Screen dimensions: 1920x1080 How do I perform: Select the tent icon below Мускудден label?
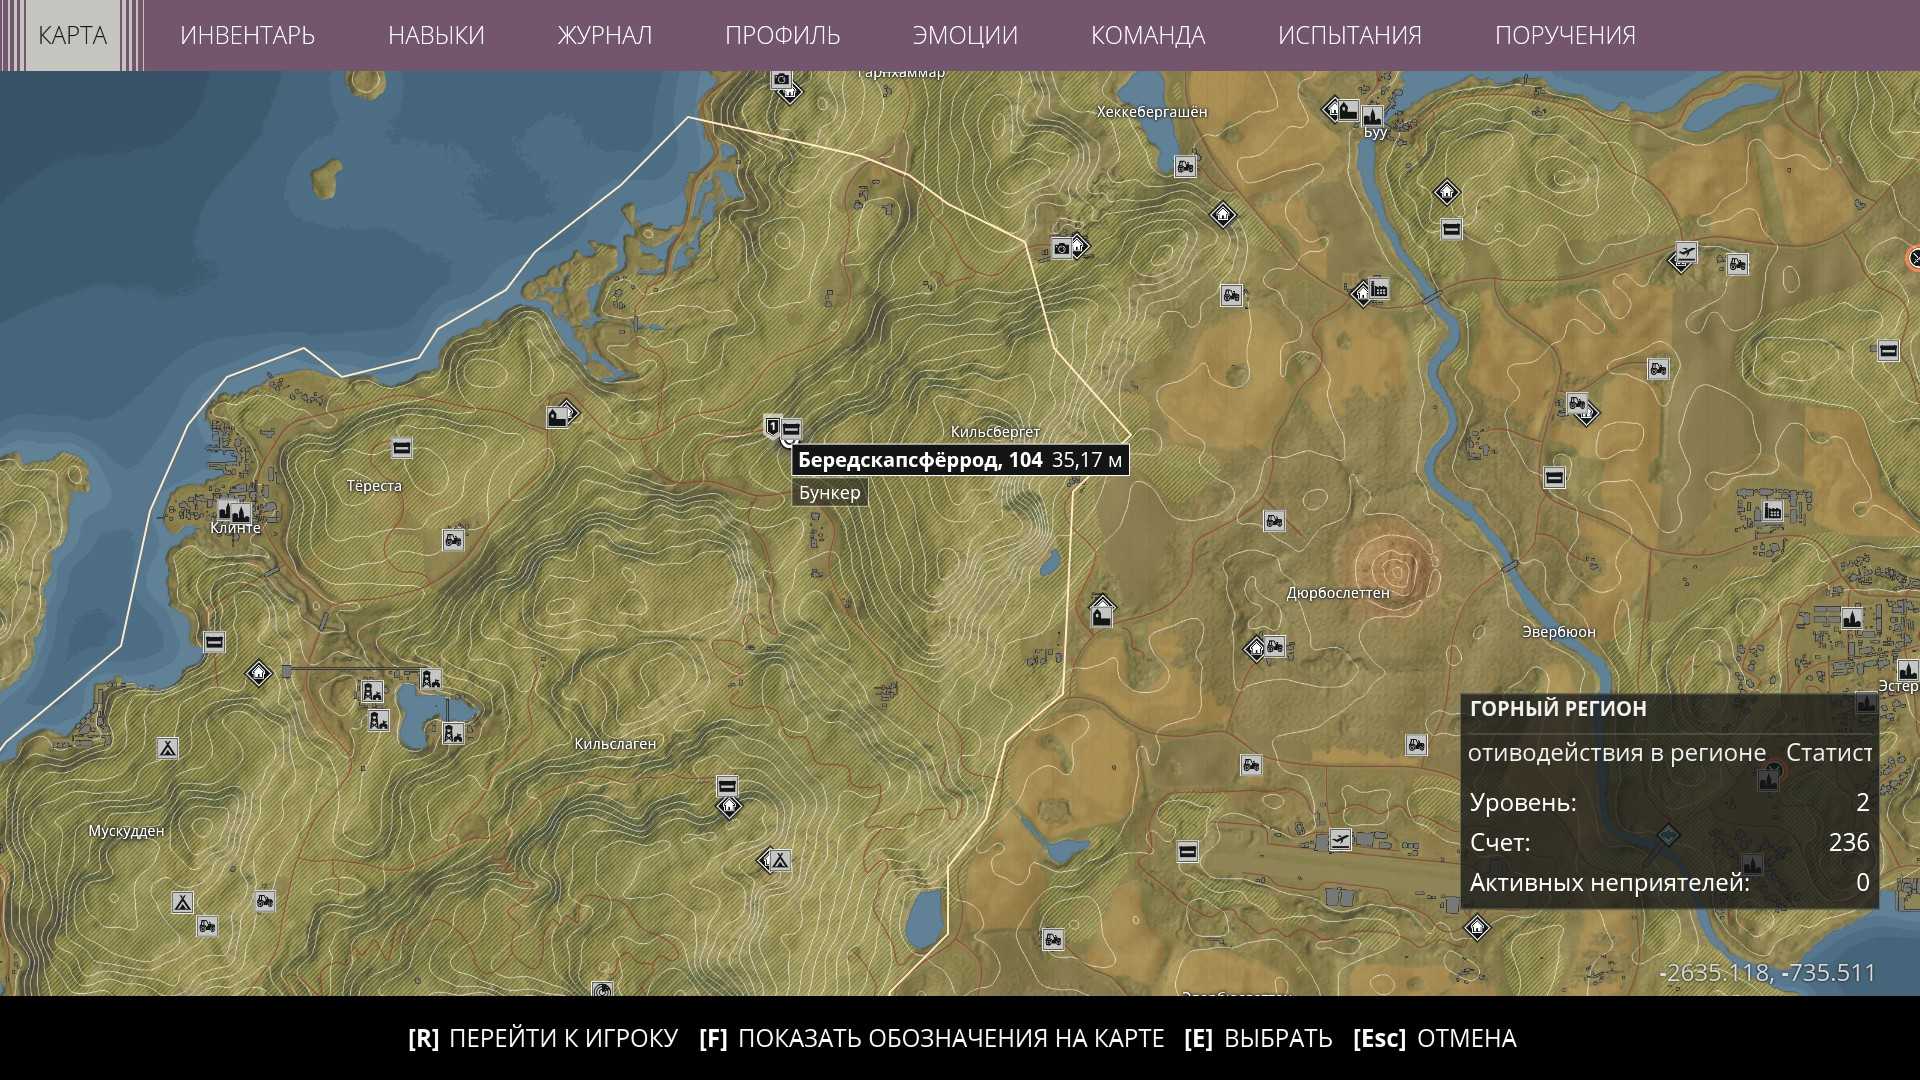pos(182,903)
